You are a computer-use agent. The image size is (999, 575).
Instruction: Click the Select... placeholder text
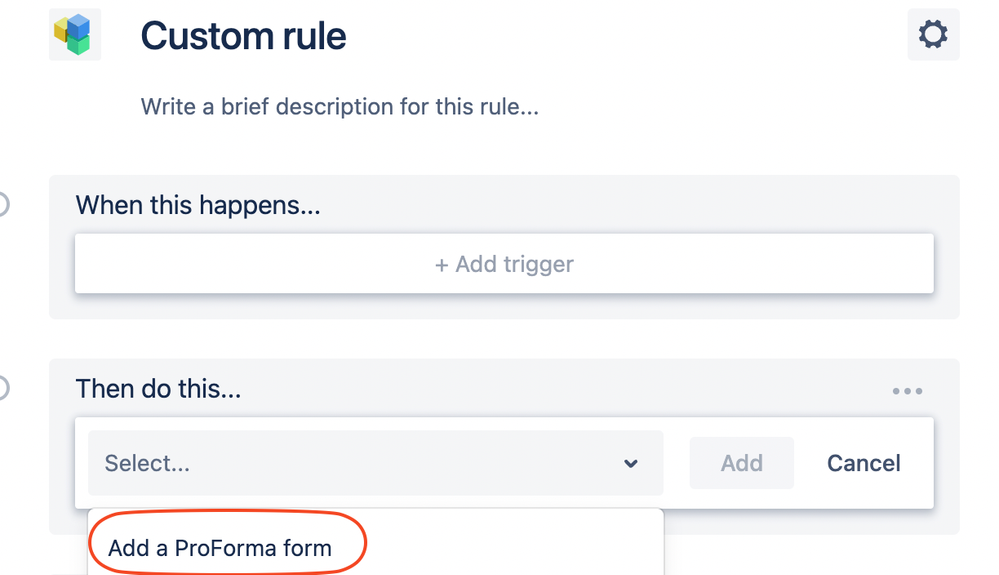(x=147, y=463)
